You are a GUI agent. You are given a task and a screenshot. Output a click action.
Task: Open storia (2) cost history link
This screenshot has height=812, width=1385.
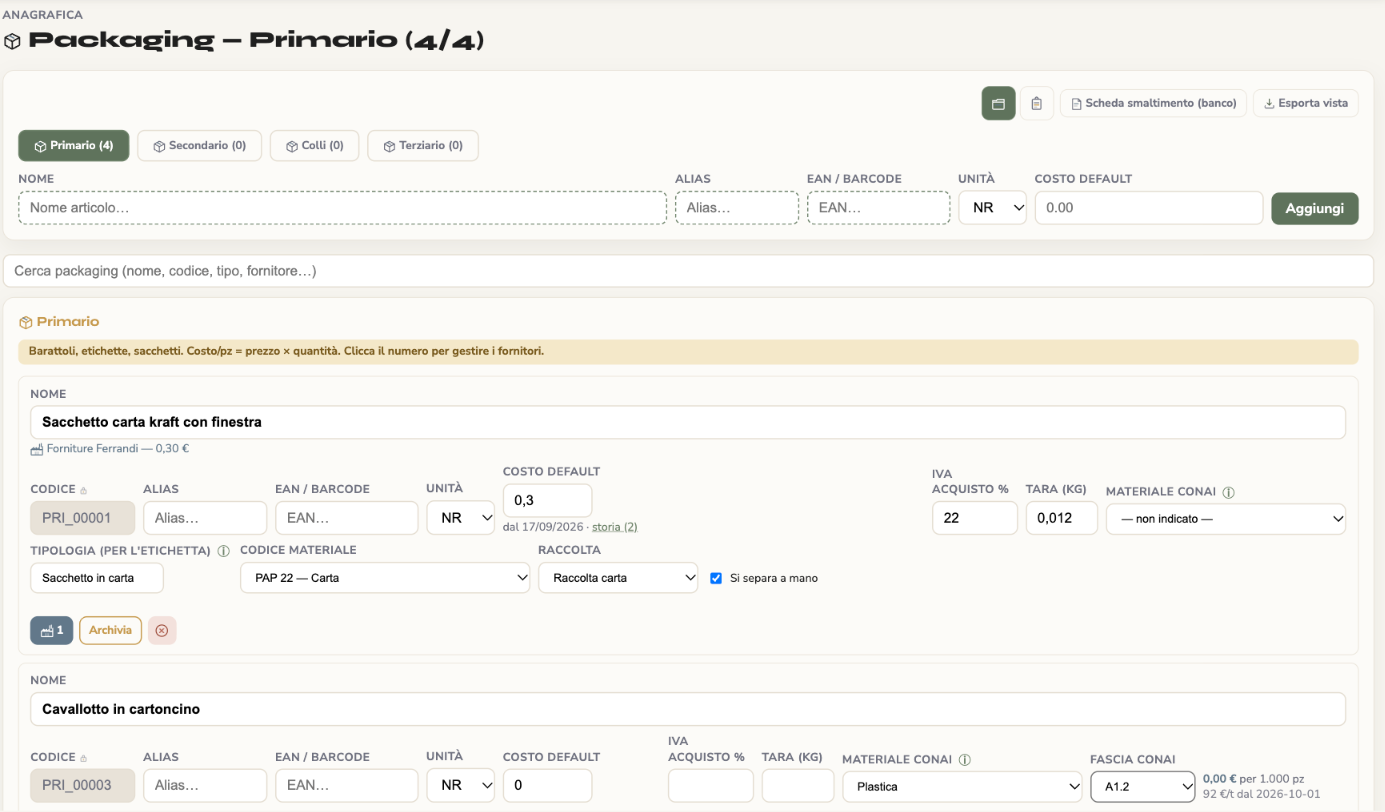[615, 527]
